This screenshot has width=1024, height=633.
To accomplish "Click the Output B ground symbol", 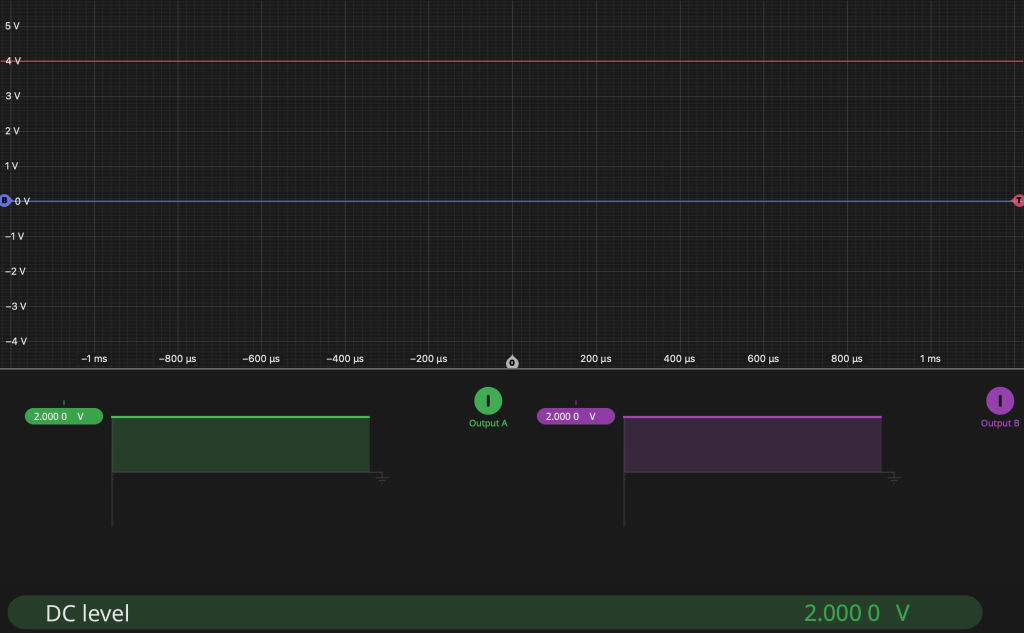I will [x=894, y=479].
